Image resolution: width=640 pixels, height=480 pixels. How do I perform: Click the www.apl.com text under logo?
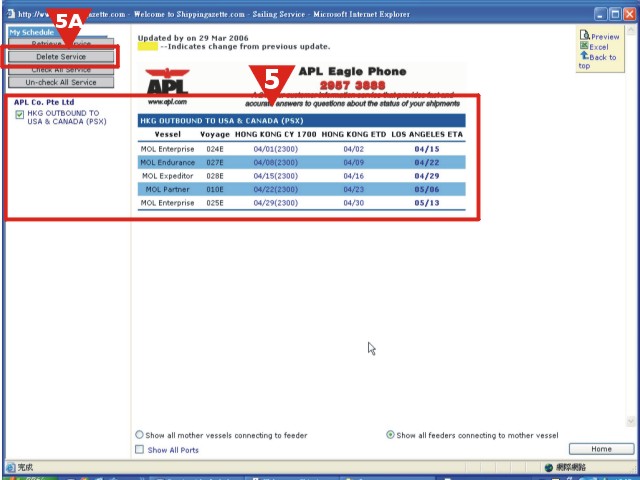[x=167, y=101]
